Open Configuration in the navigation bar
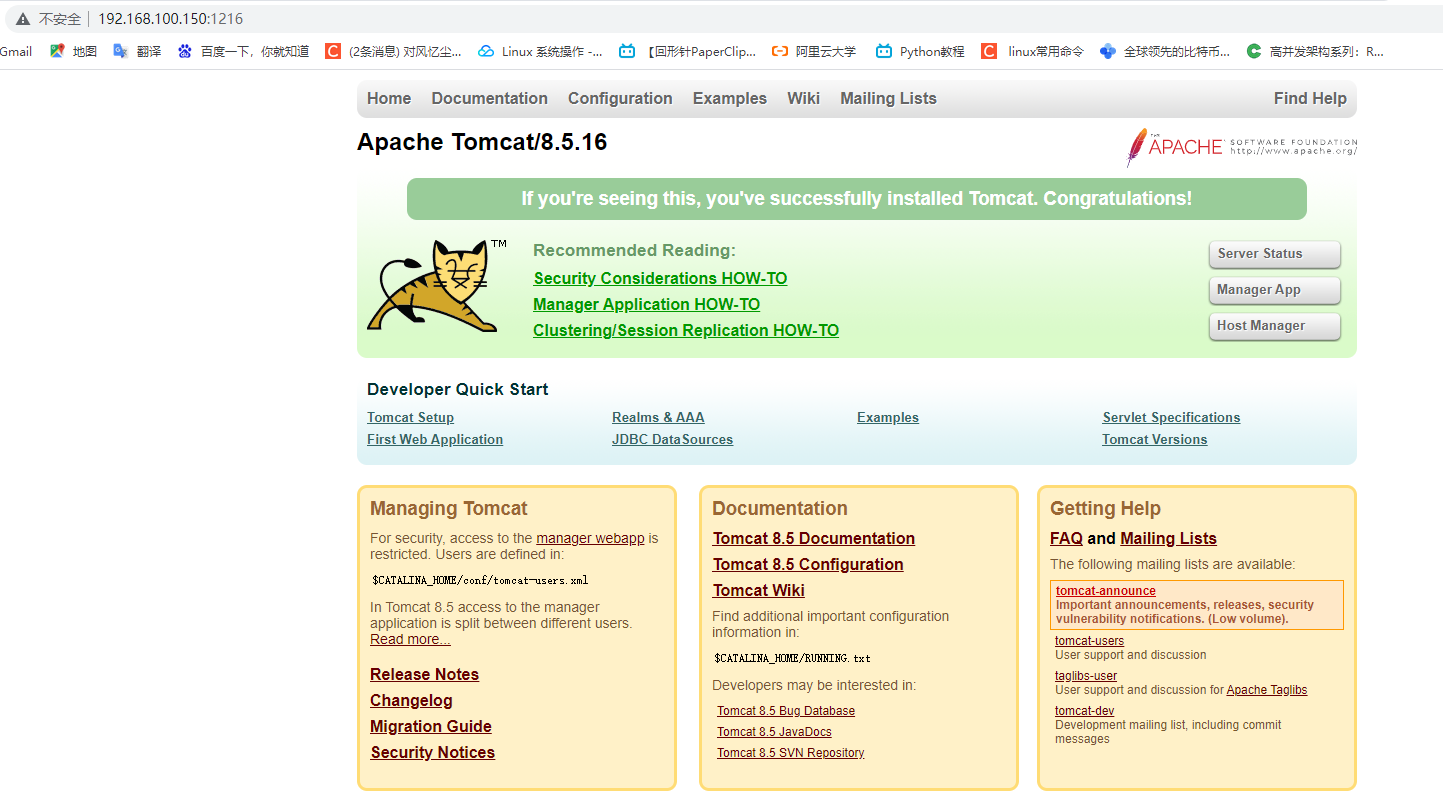 pos(620,98)
